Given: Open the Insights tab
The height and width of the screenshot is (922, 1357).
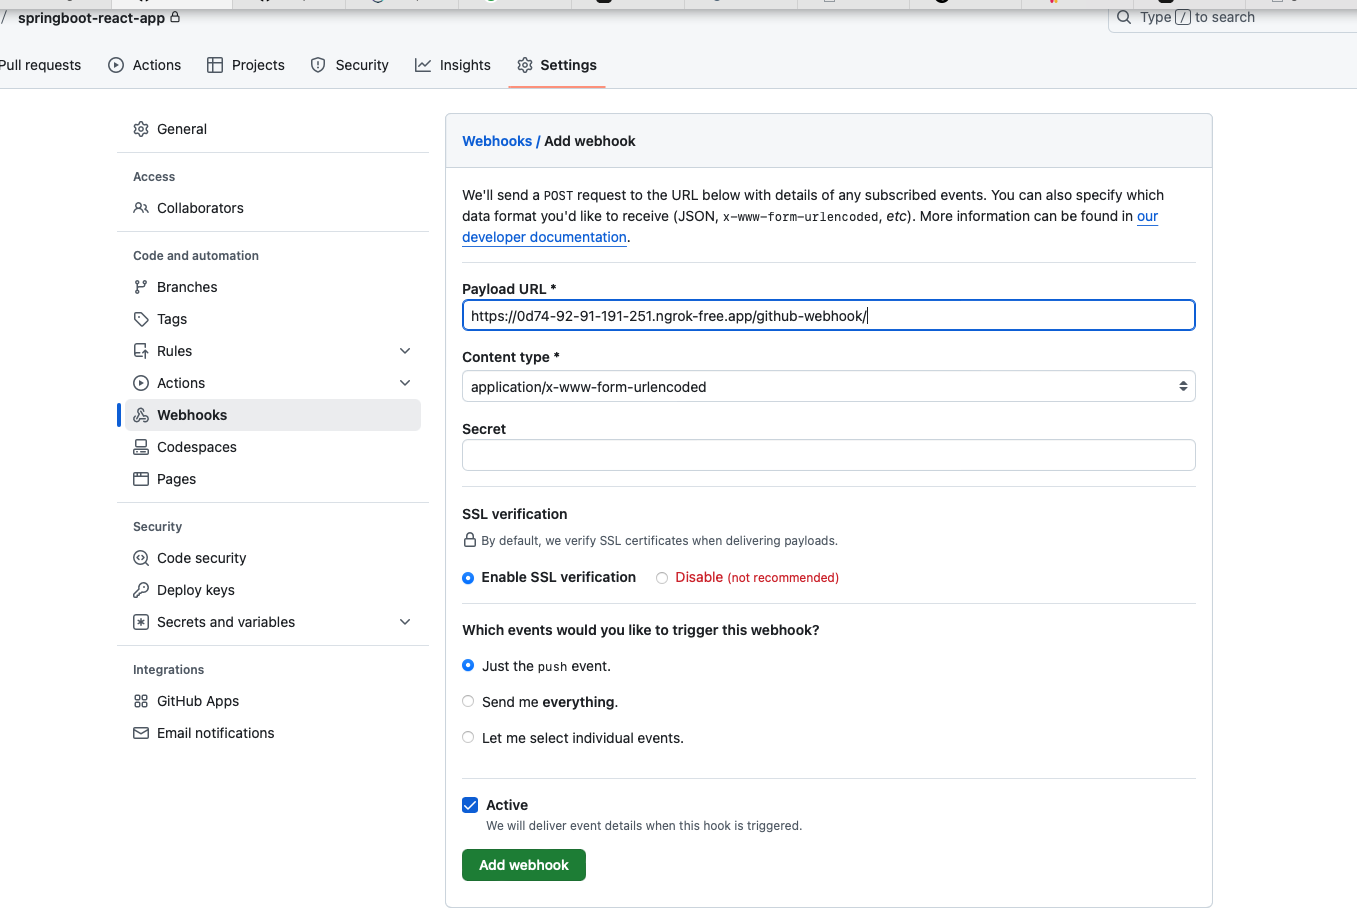Looking at the screenshot, I should tap(453, 65).
